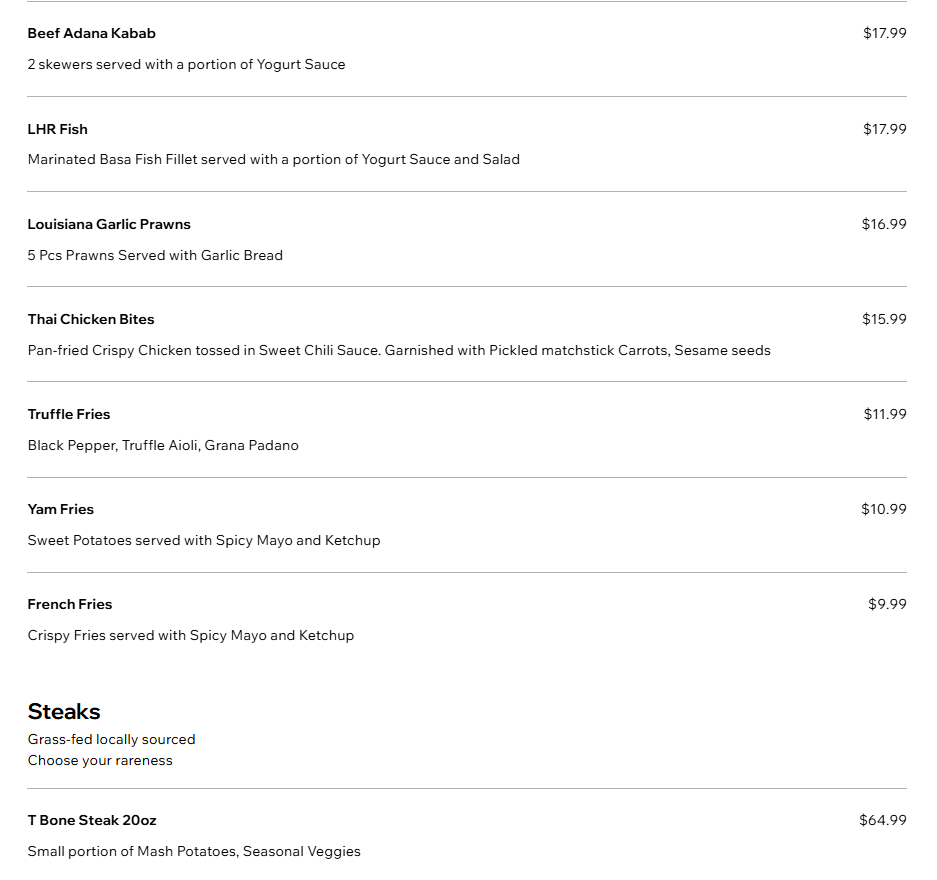This screenshot has width=937, height=880.
Task: Select the French Fries item title
Action: coord(69,604)
